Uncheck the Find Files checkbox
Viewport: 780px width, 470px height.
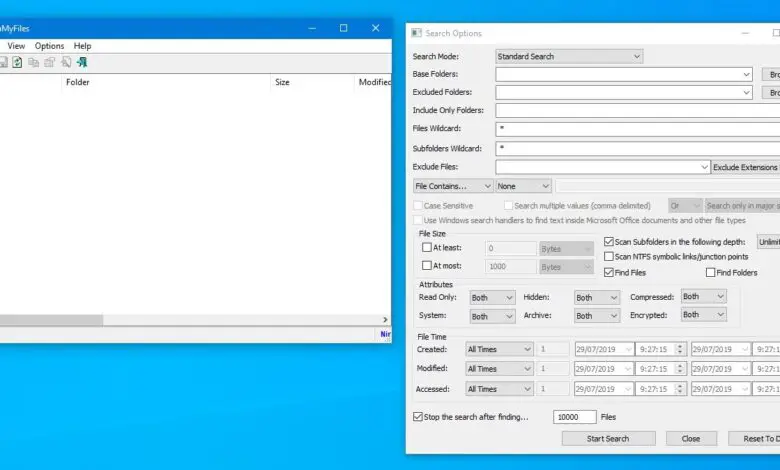click(608, 273)
